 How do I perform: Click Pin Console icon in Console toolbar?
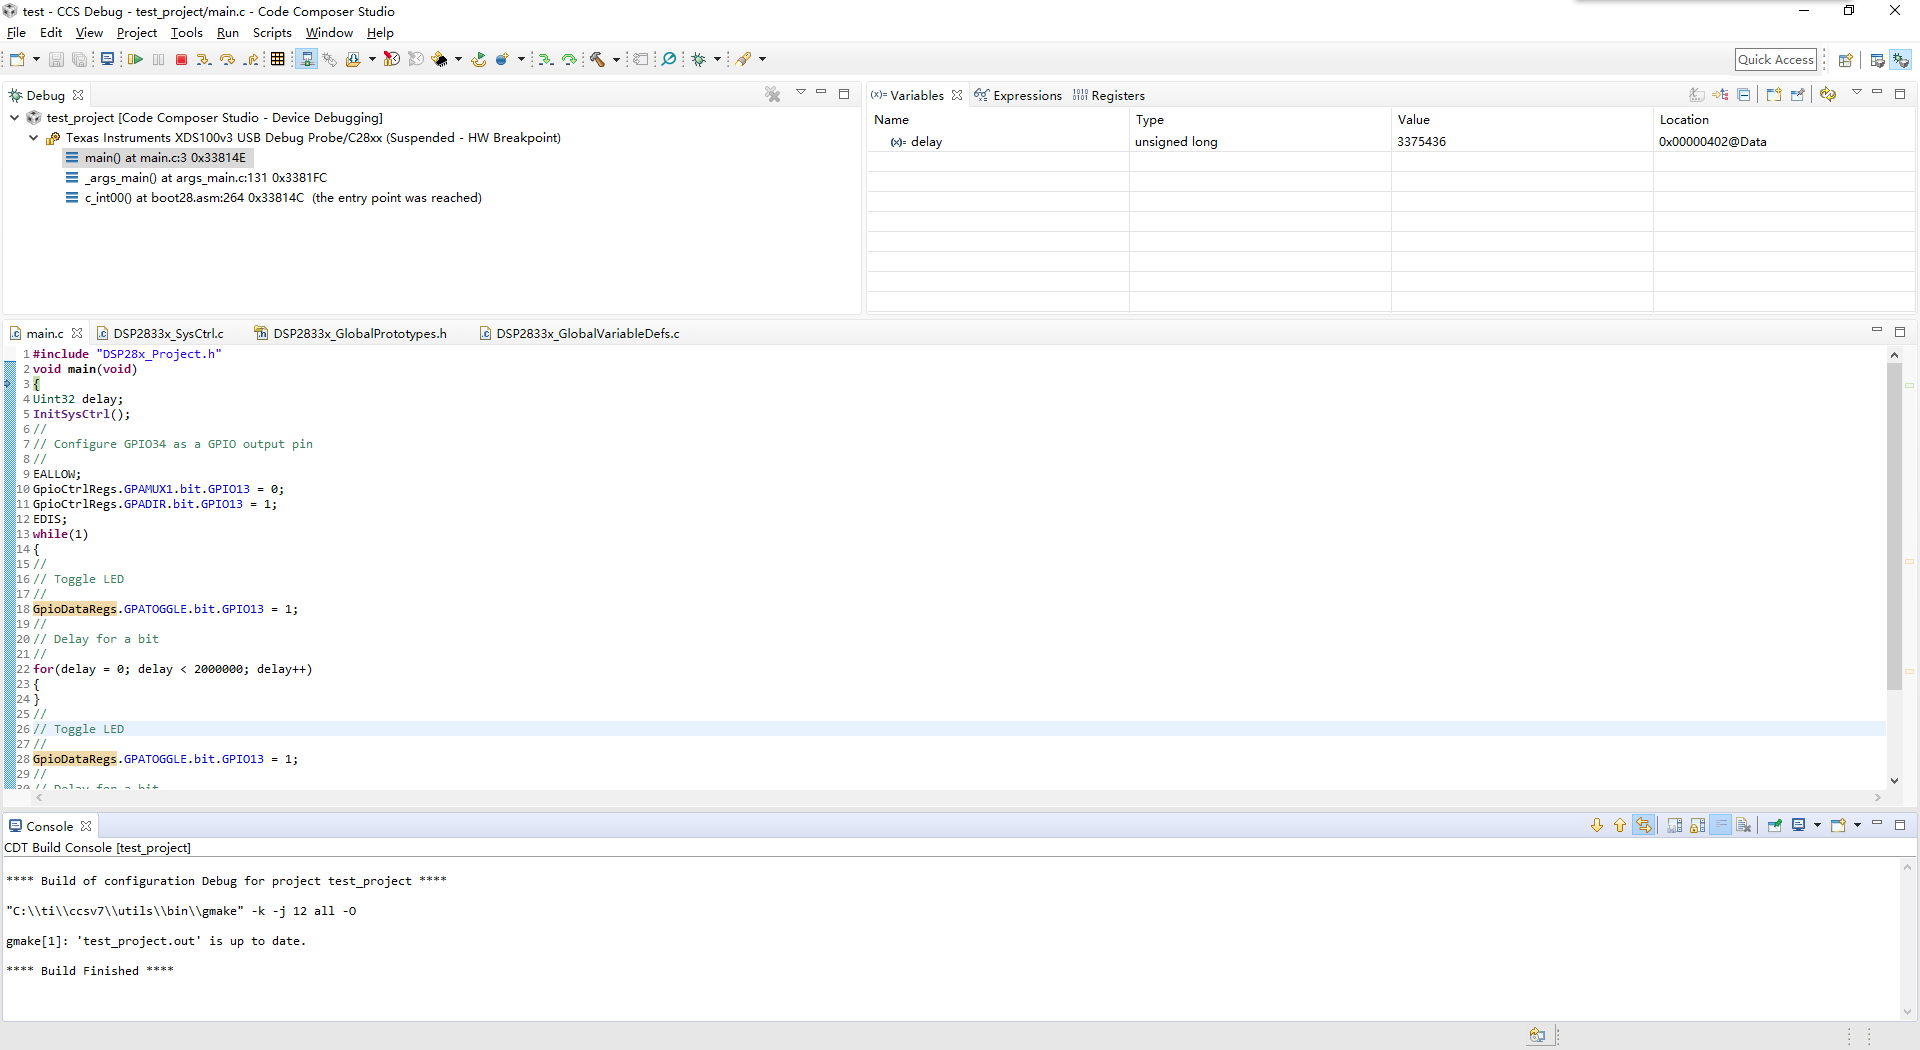[x=1775, y=826]
